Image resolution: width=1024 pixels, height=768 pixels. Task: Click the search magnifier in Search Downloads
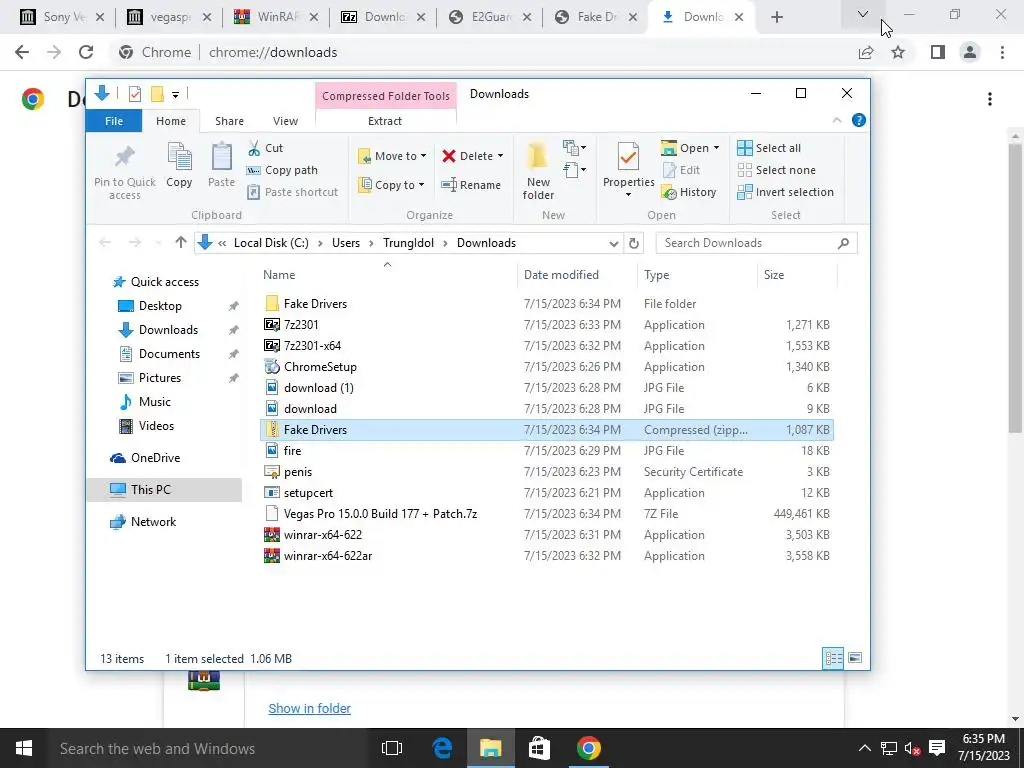pos(843,243)
